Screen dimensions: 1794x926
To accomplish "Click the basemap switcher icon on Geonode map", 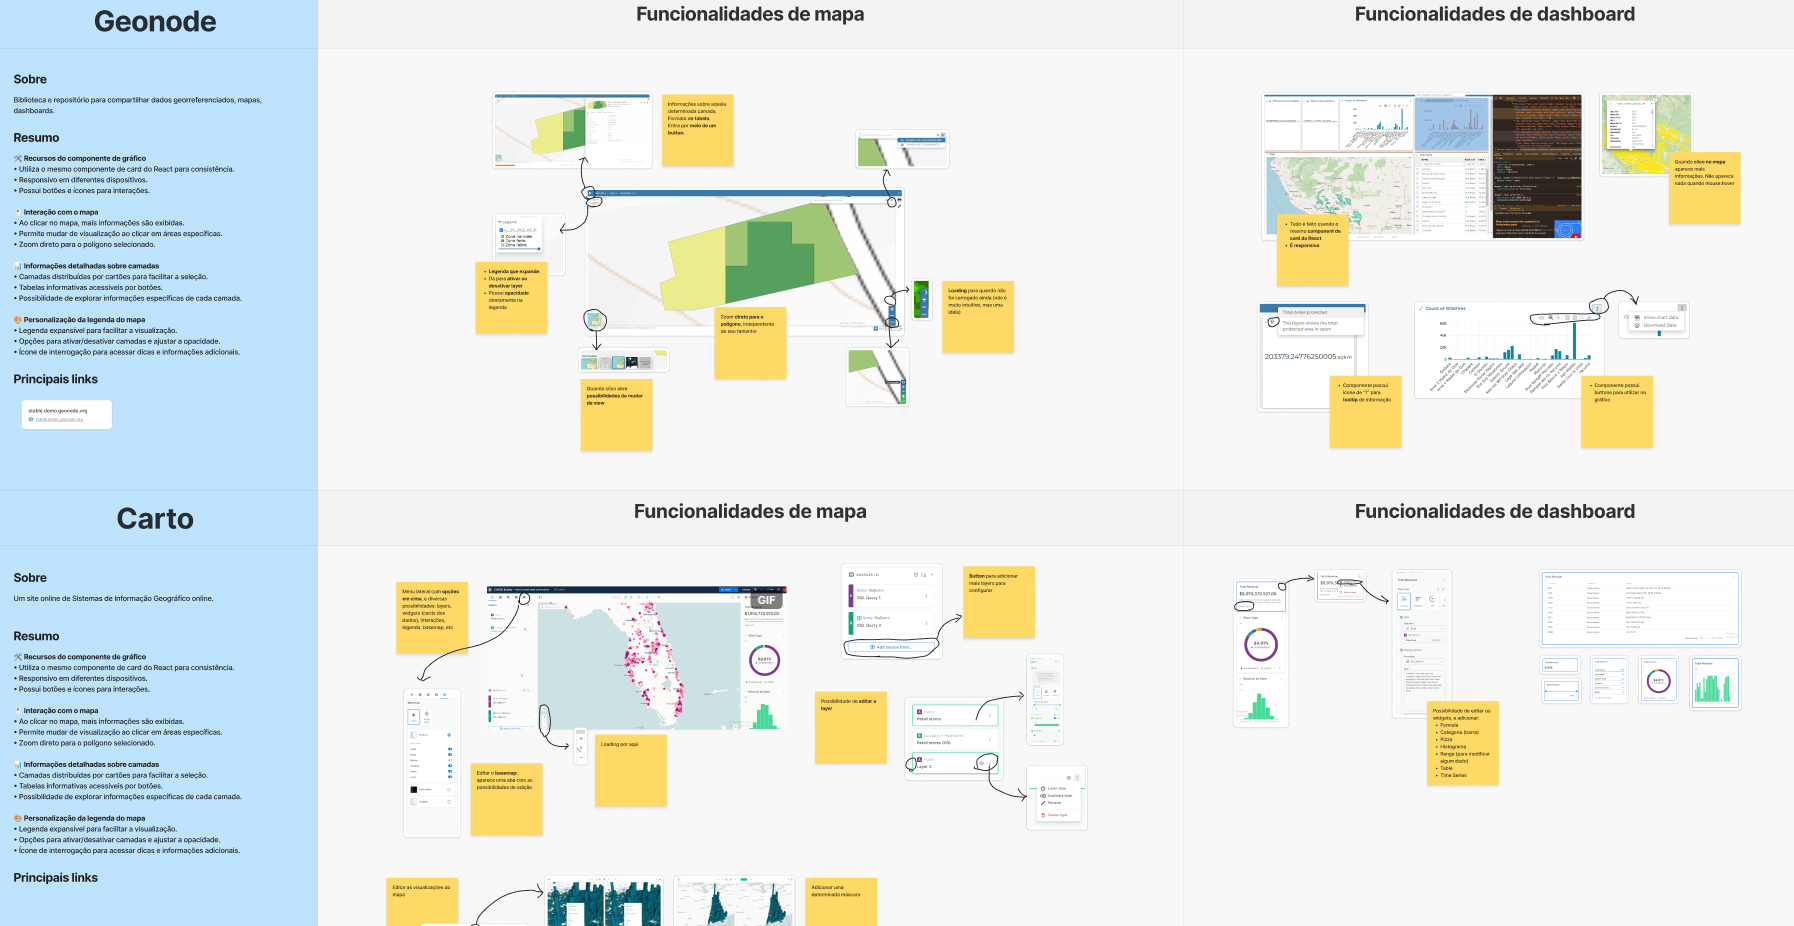I will [595, 320].
